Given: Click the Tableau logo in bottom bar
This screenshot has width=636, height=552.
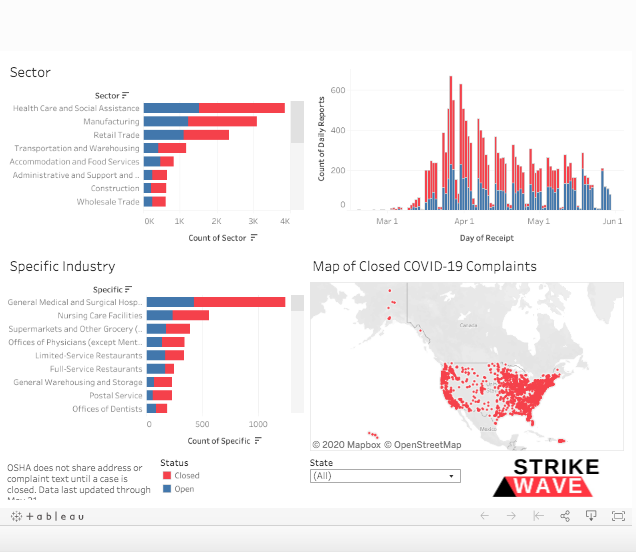Looking at the screenshot, I should pyautogui.click(x=47, y=516).
